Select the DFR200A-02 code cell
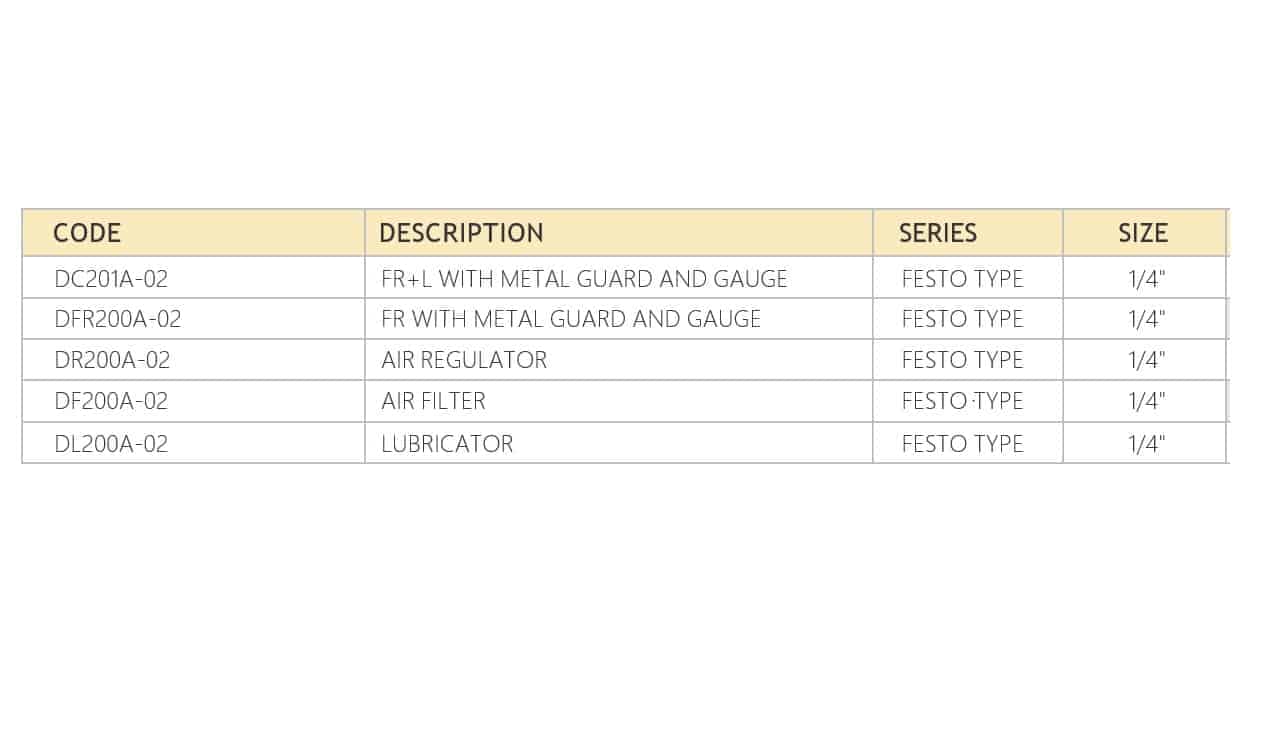The image size is (1264, 742). pos(194,319)
